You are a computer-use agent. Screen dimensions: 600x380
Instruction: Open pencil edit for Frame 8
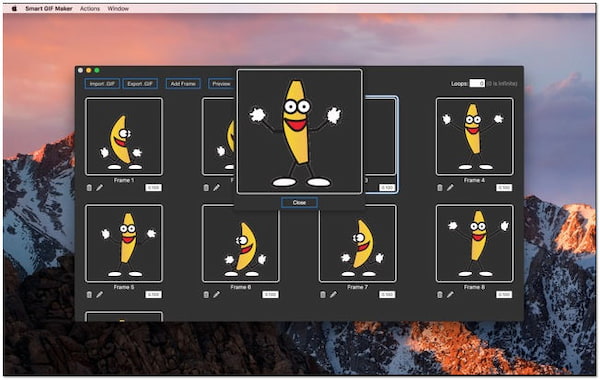coord(450,294)
